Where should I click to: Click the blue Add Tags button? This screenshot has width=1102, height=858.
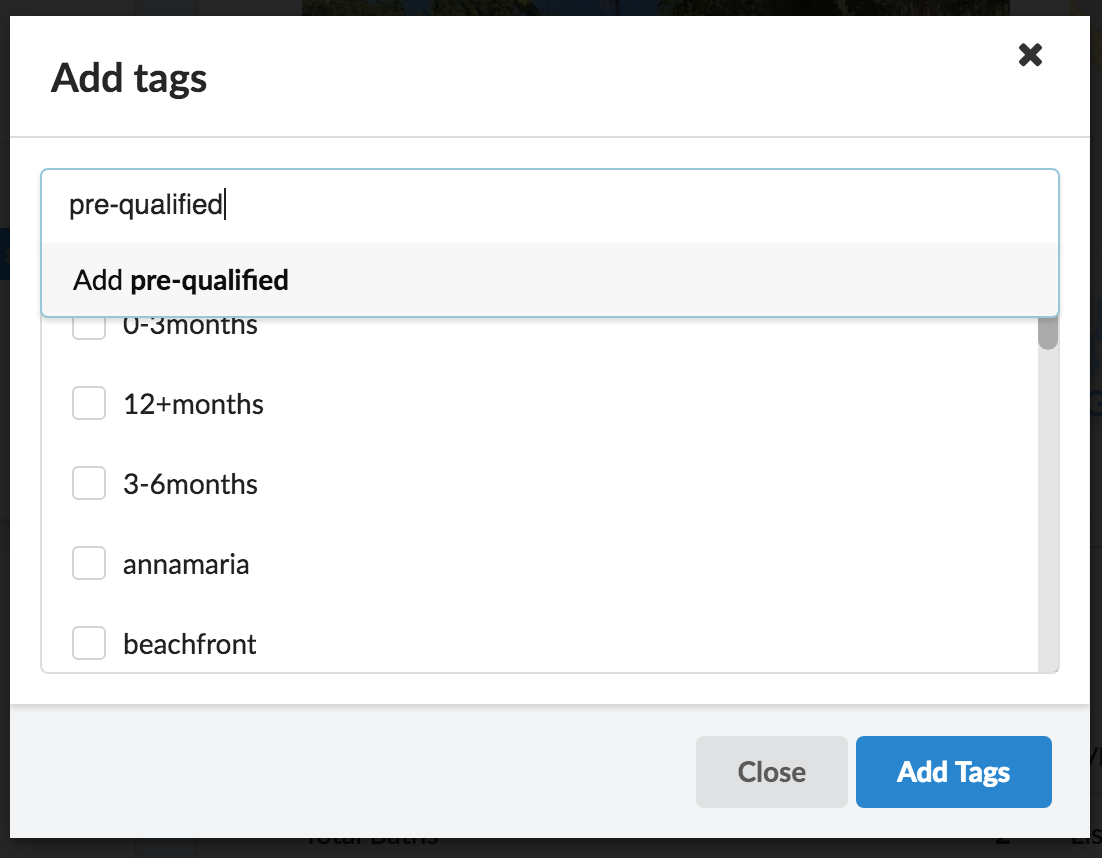point(953,772)
